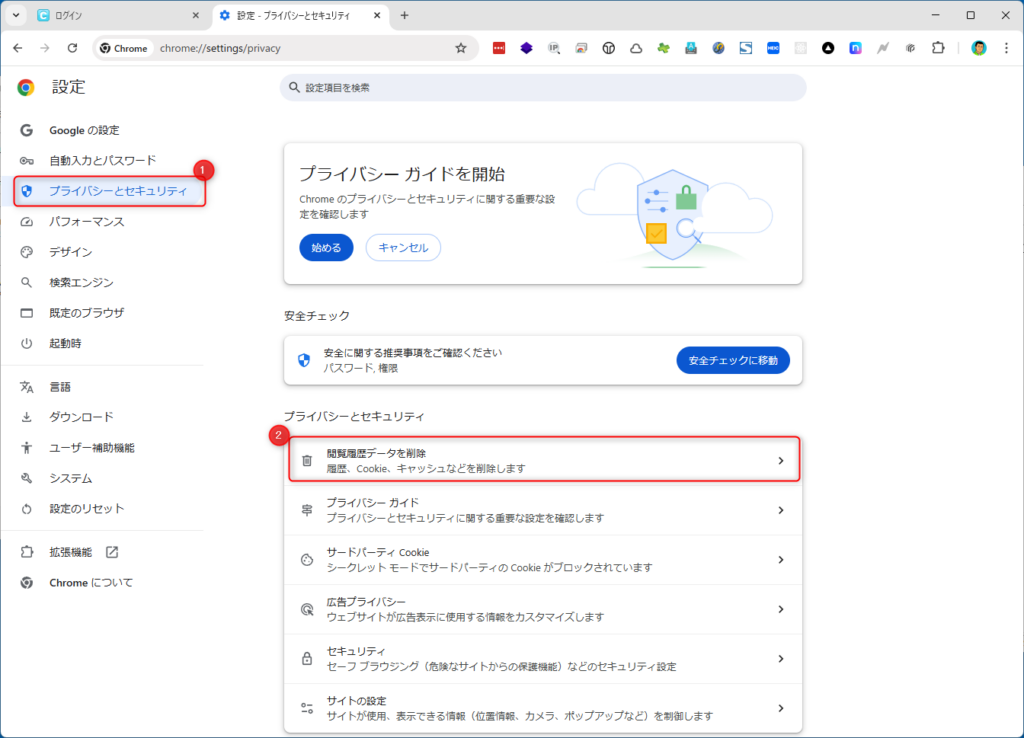The image size is (1024, 738).
Task: Click the profile avatar icon
Action: [978, 48]
